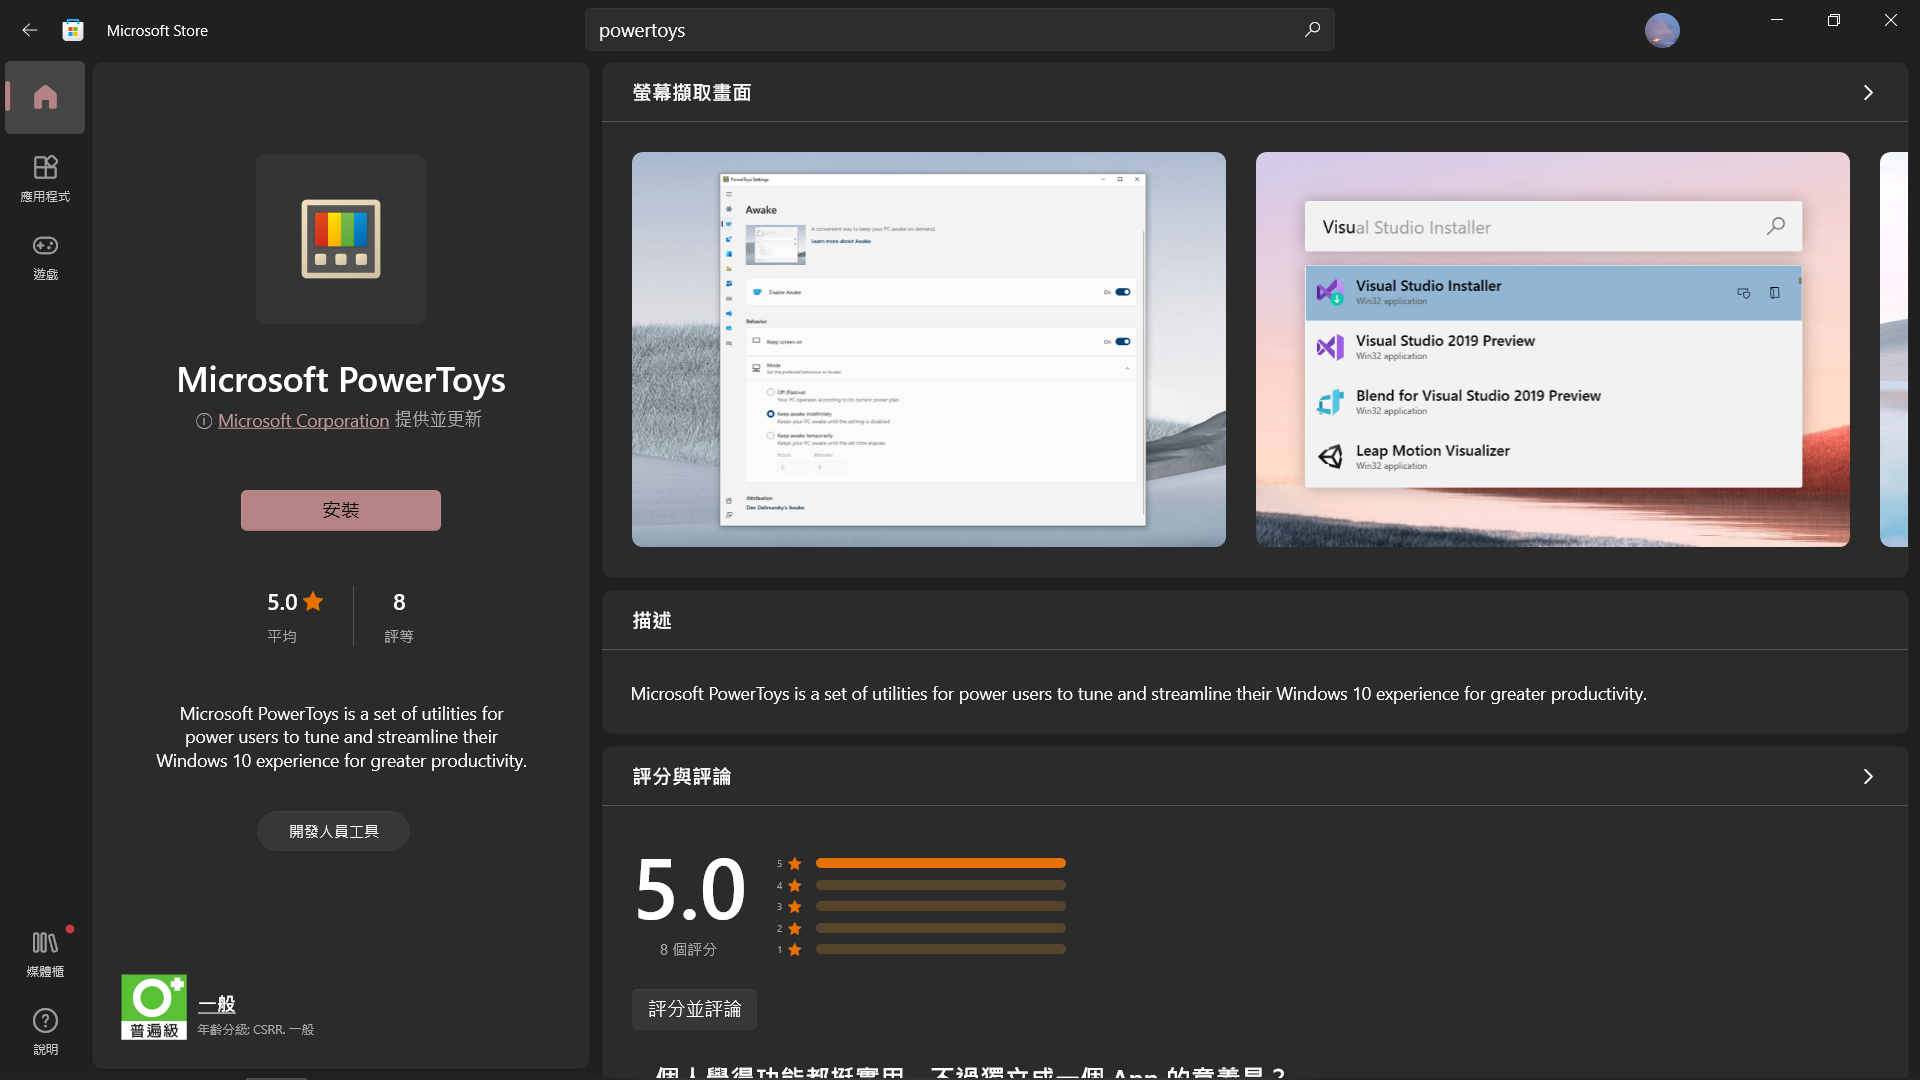Open the Microsoft Corporation publisher link
Screen dimensions: 1920x1080
(304, 421)
